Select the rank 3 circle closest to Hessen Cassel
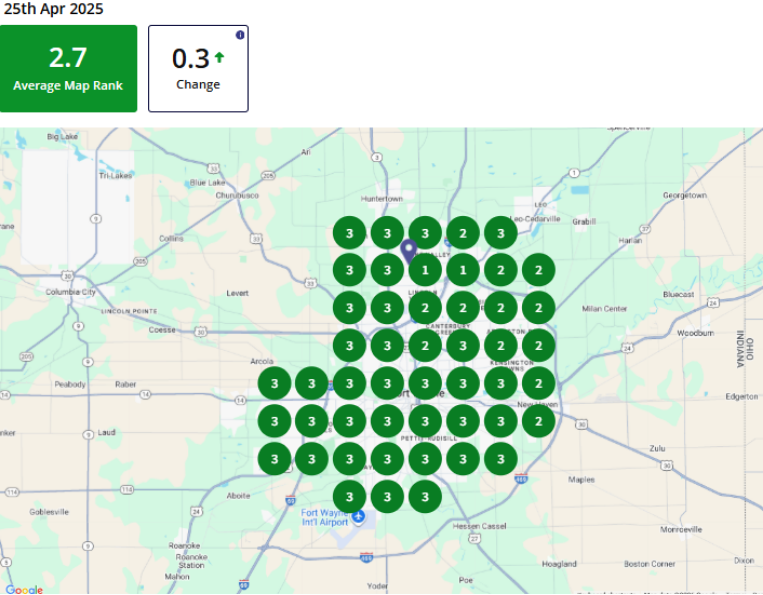 (x=425, y=497)
